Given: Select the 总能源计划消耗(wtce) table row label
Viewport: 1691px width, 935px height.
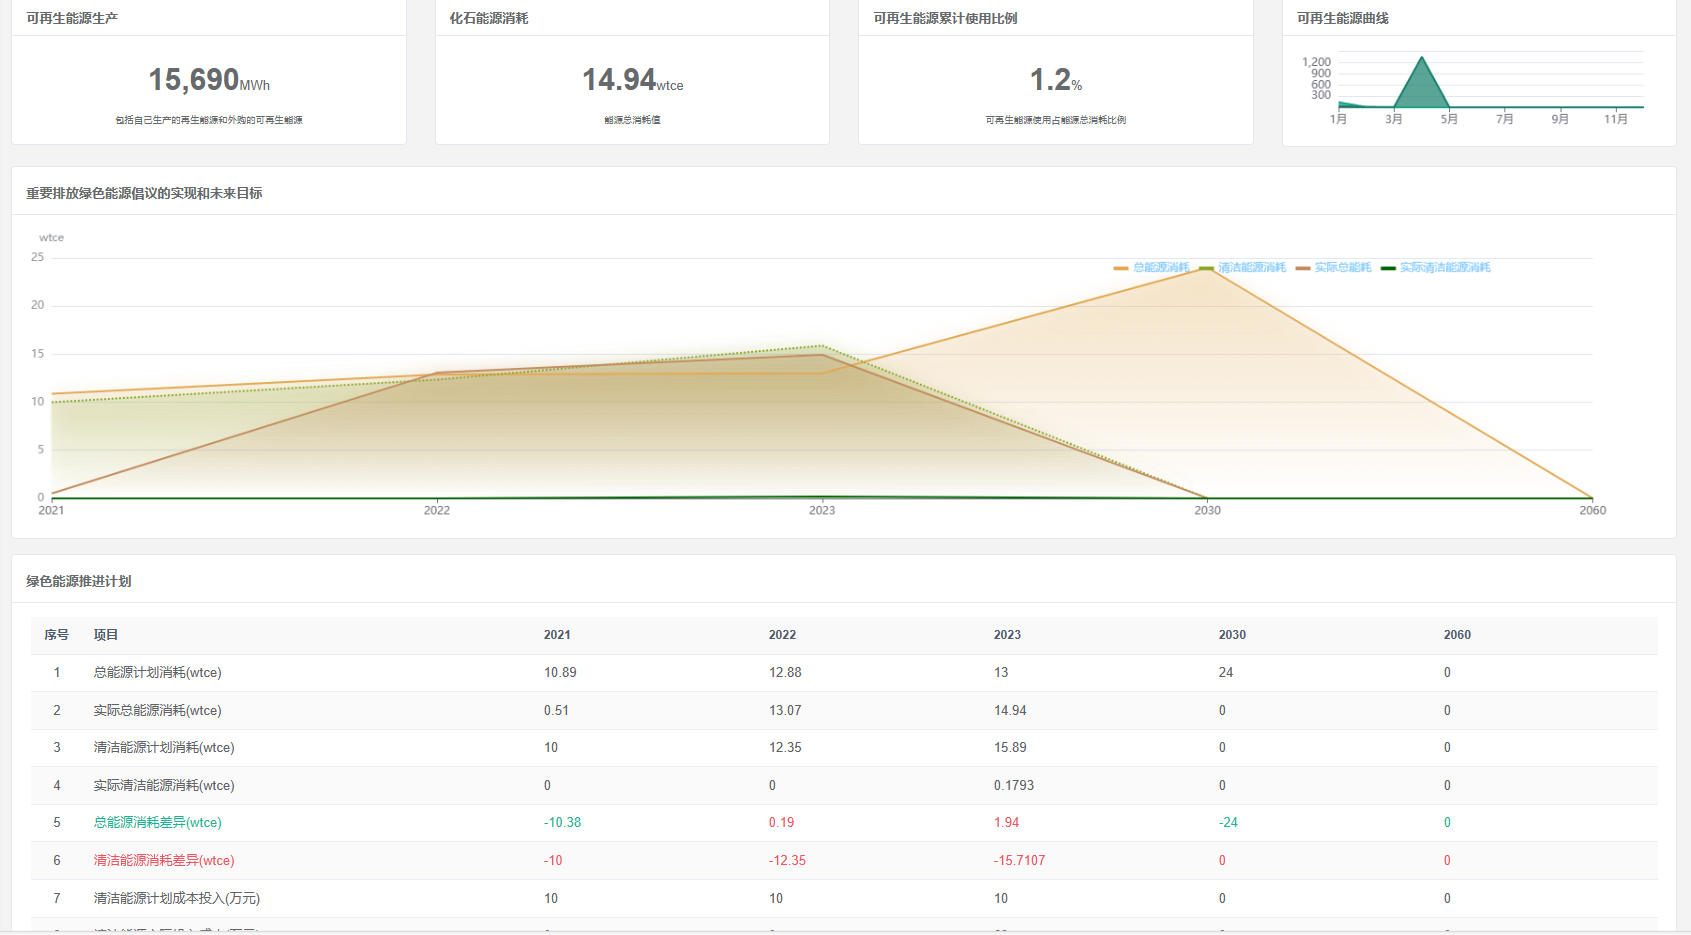Looking at the screenshot, I should [157, 673].
